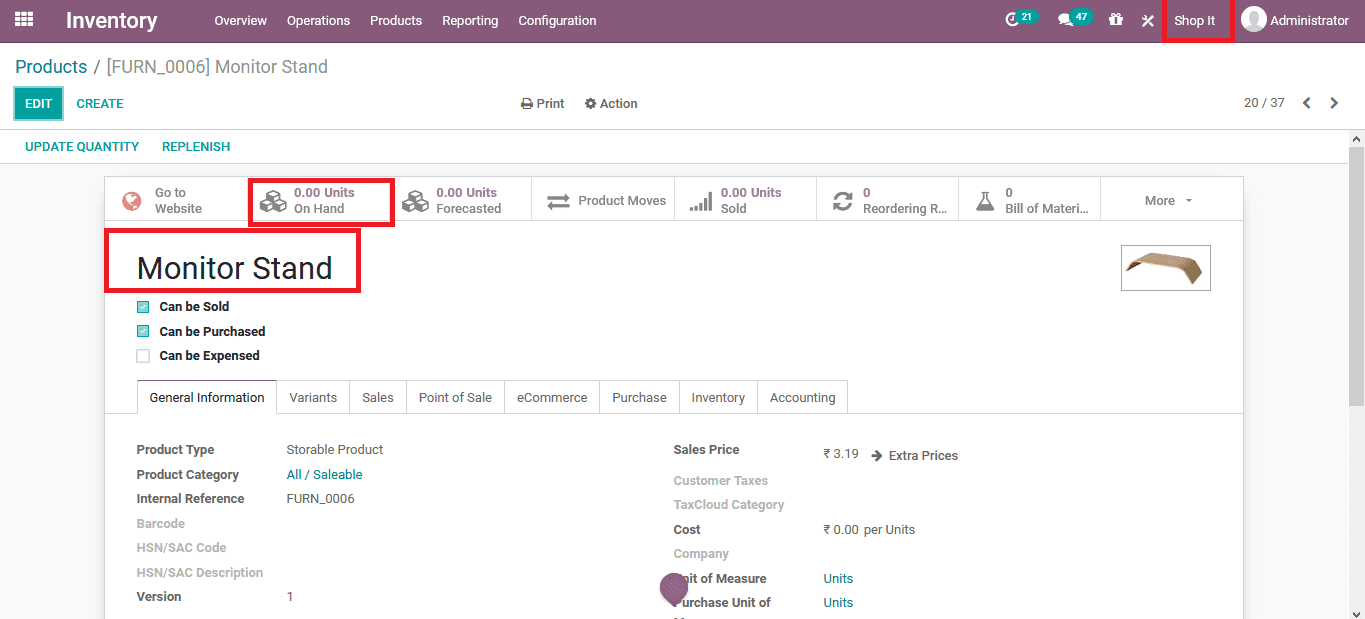Open the All / Saleable category link
The width and height of the screenshot is (1365, 619).
[x=324, y=475]
